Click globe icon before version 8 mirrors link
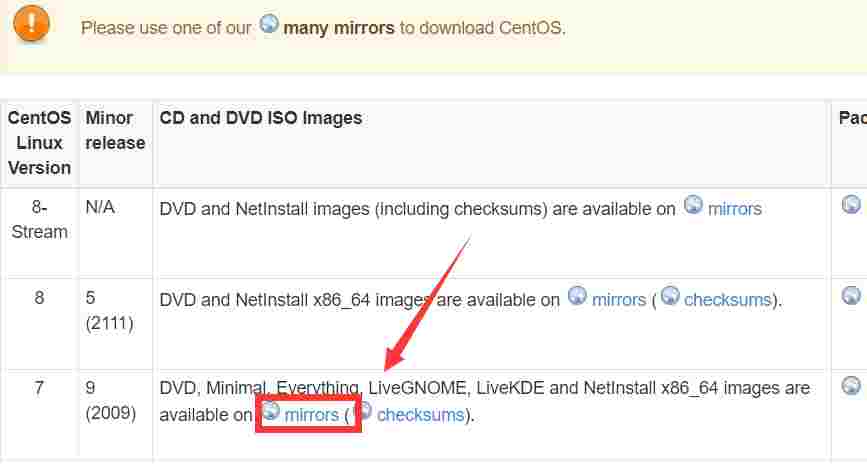Image resolution: width=867 pixels, height=476 pixels. pyautogui.click(x=577, y=296)
